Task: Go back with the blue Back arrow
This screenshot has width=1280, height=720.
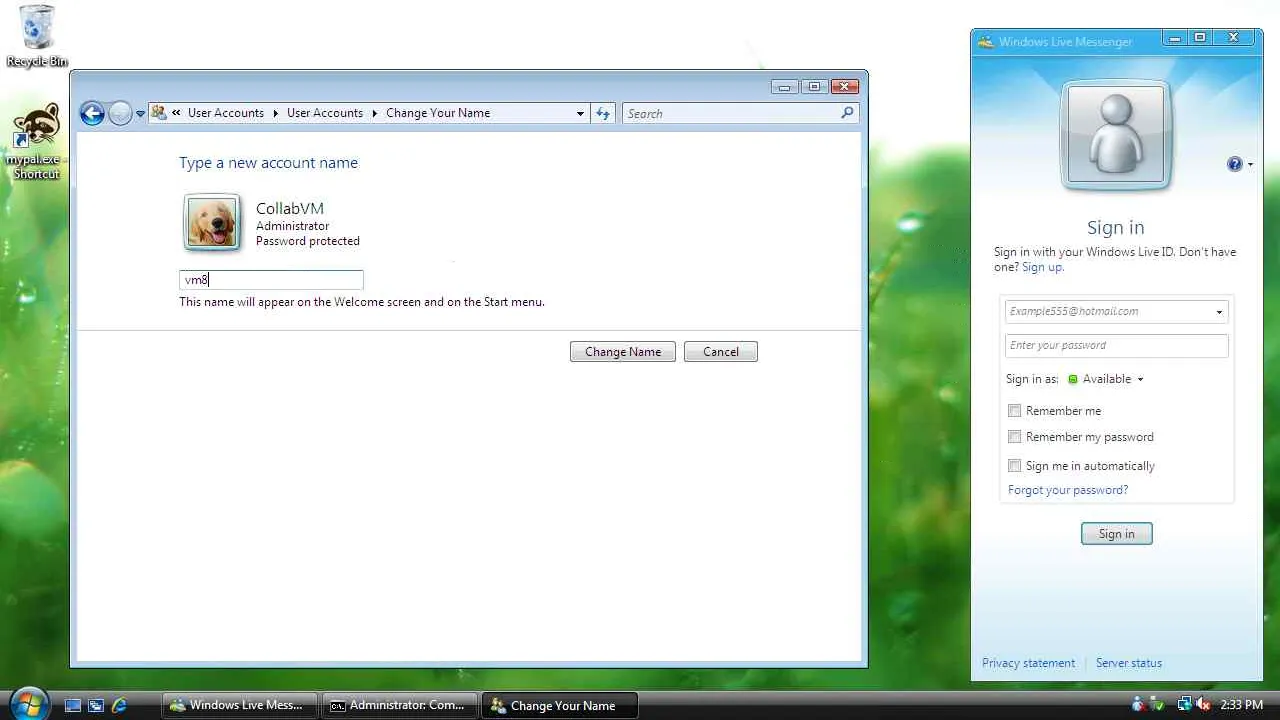Action: pyautogui.click(x=92, y=113)
